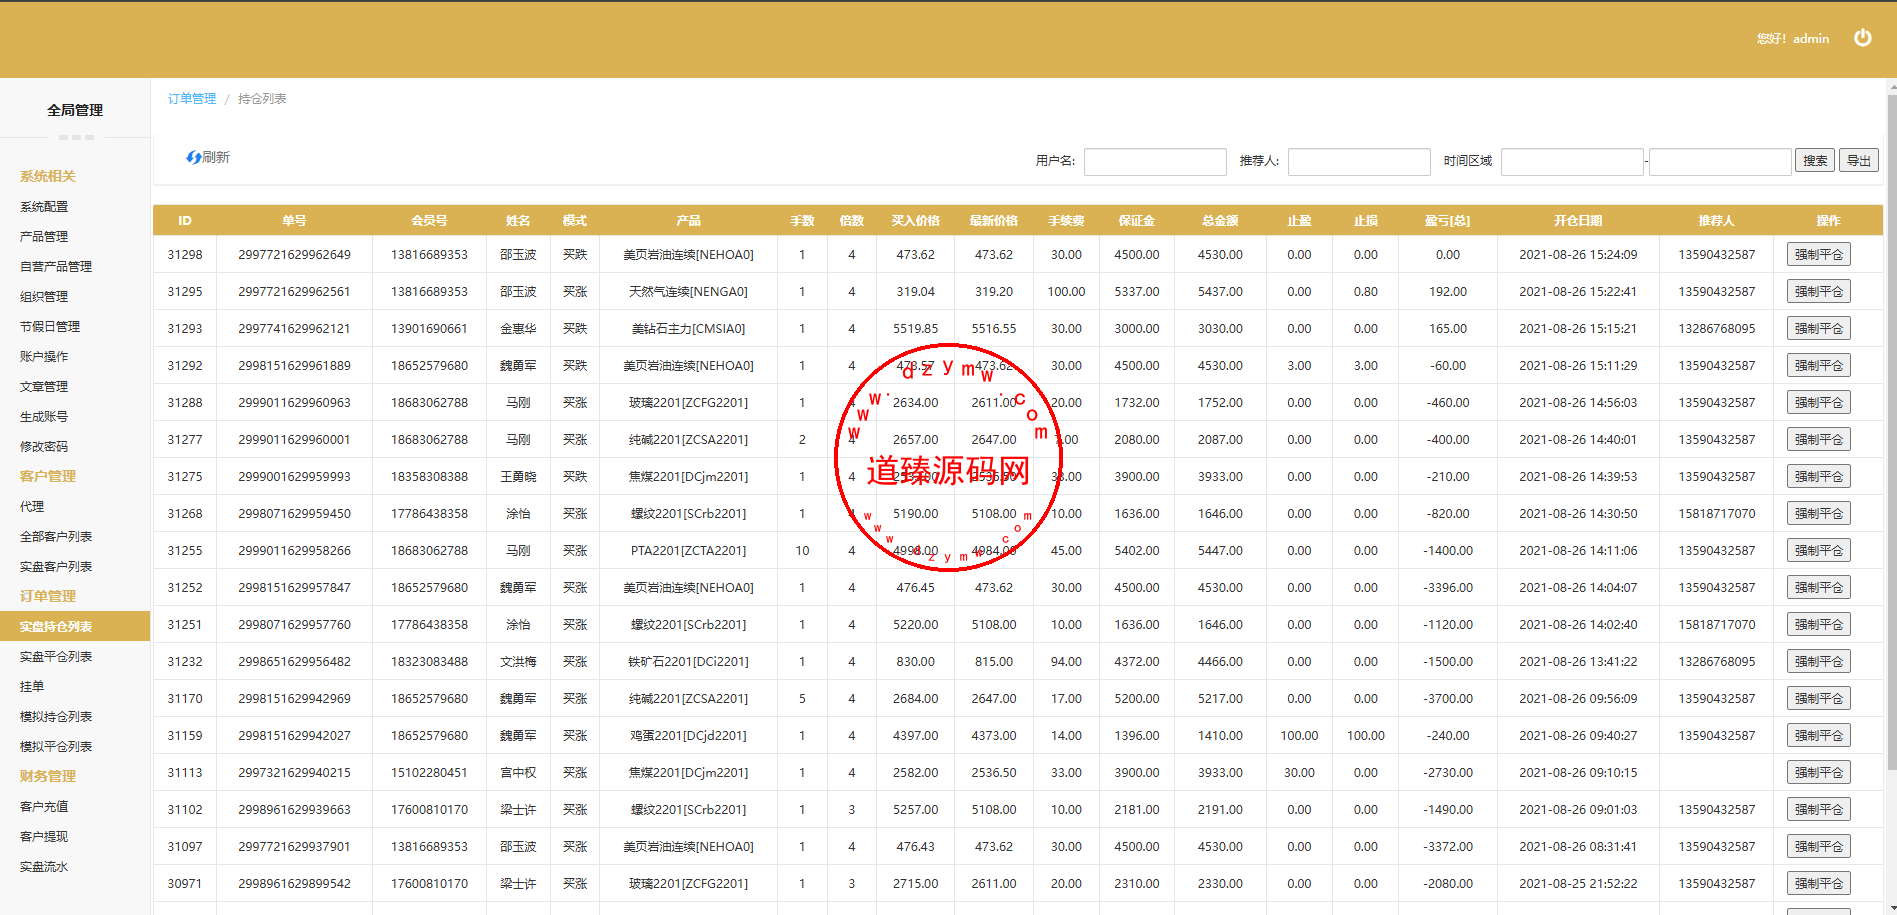Click the start time range field
The image size is (1897, 915).
pos(1572,161)
